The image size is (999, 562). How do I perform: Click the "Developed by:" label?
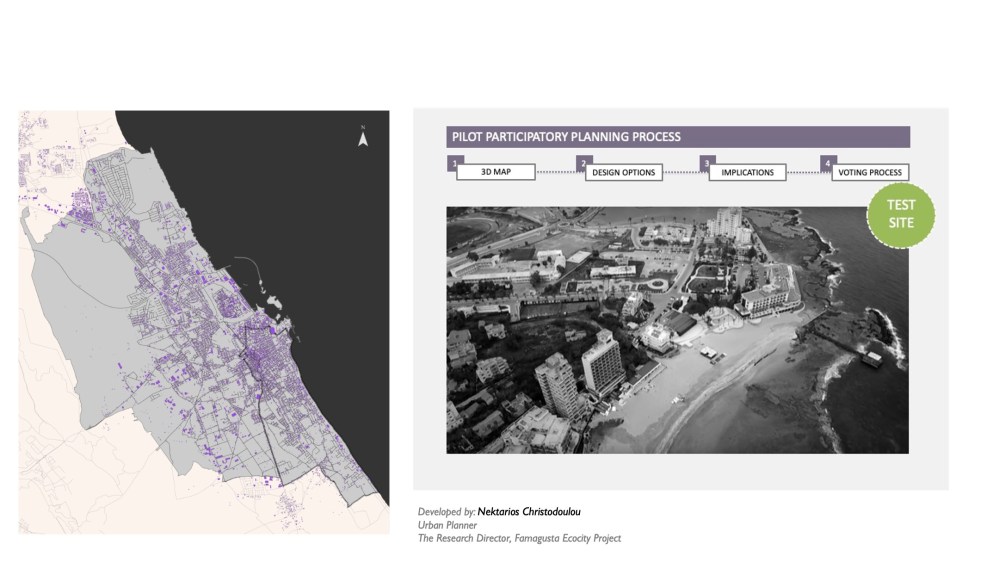tap(446, 512)
